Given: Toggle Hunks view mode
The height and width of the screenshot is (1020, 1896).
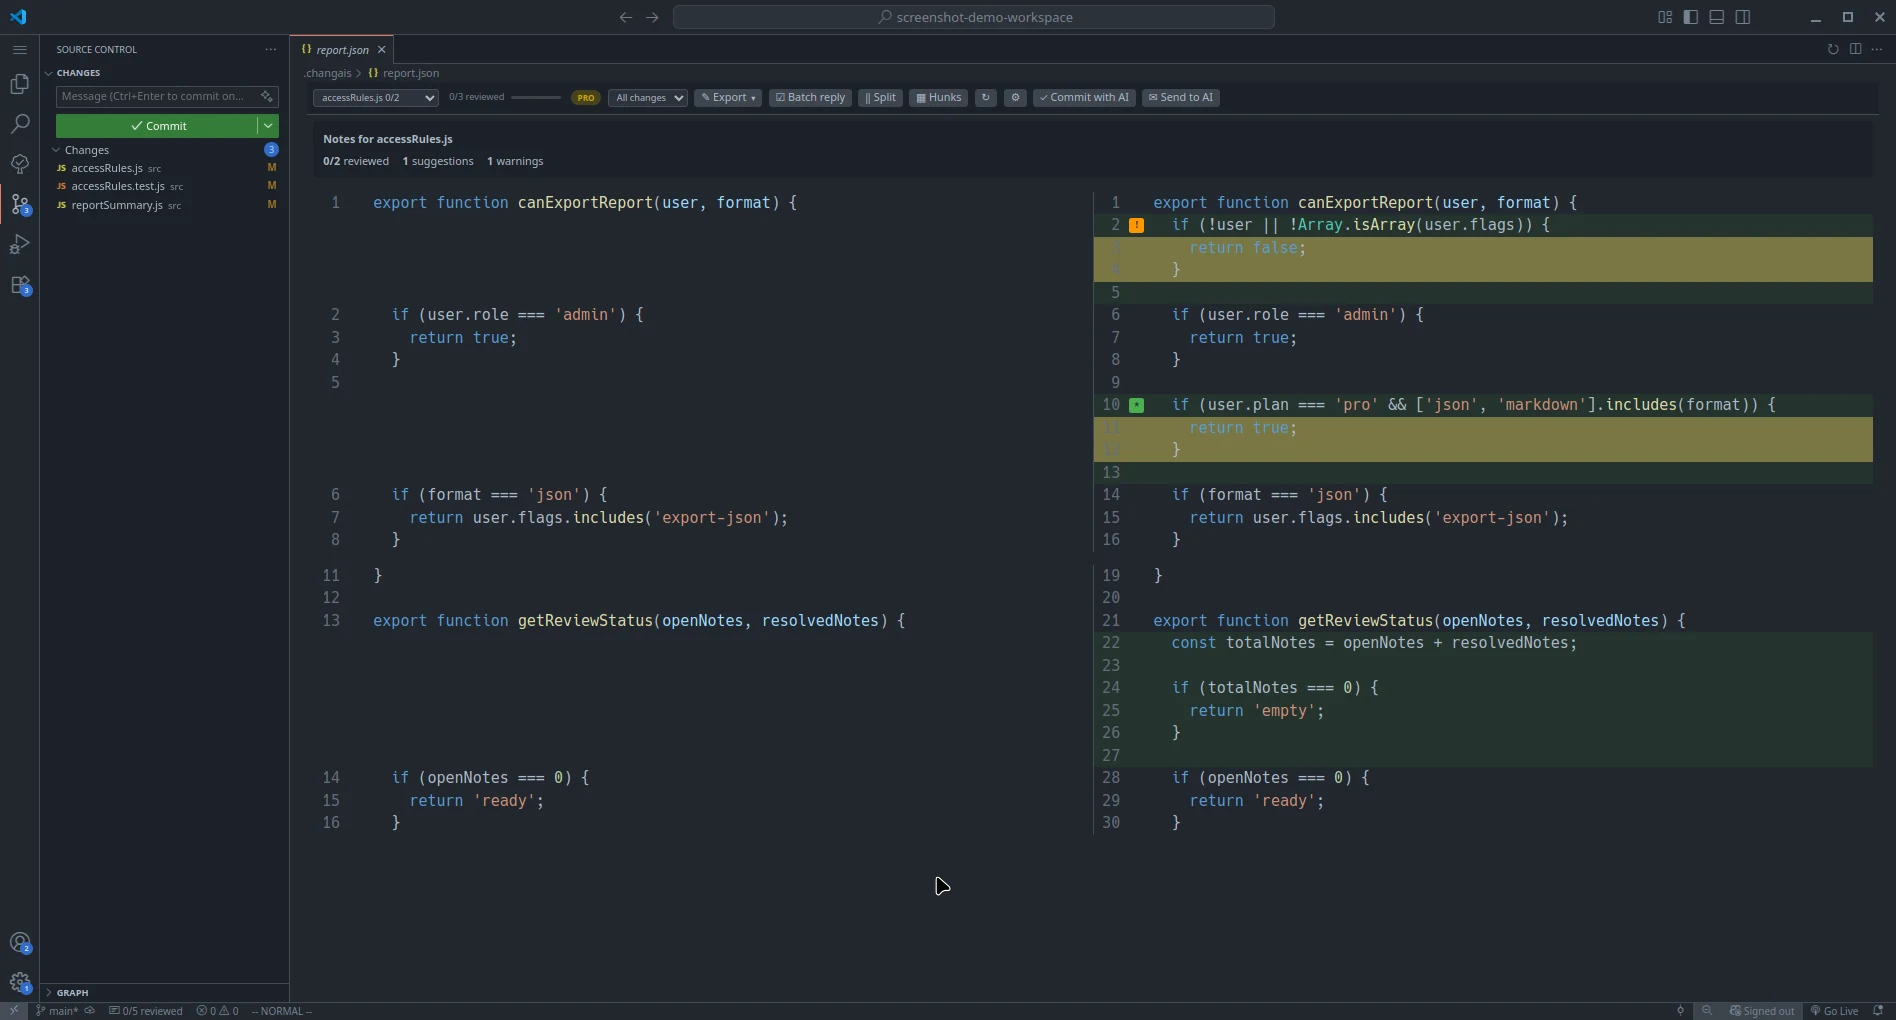Looking at the screenshot, I should click(938, 98).
